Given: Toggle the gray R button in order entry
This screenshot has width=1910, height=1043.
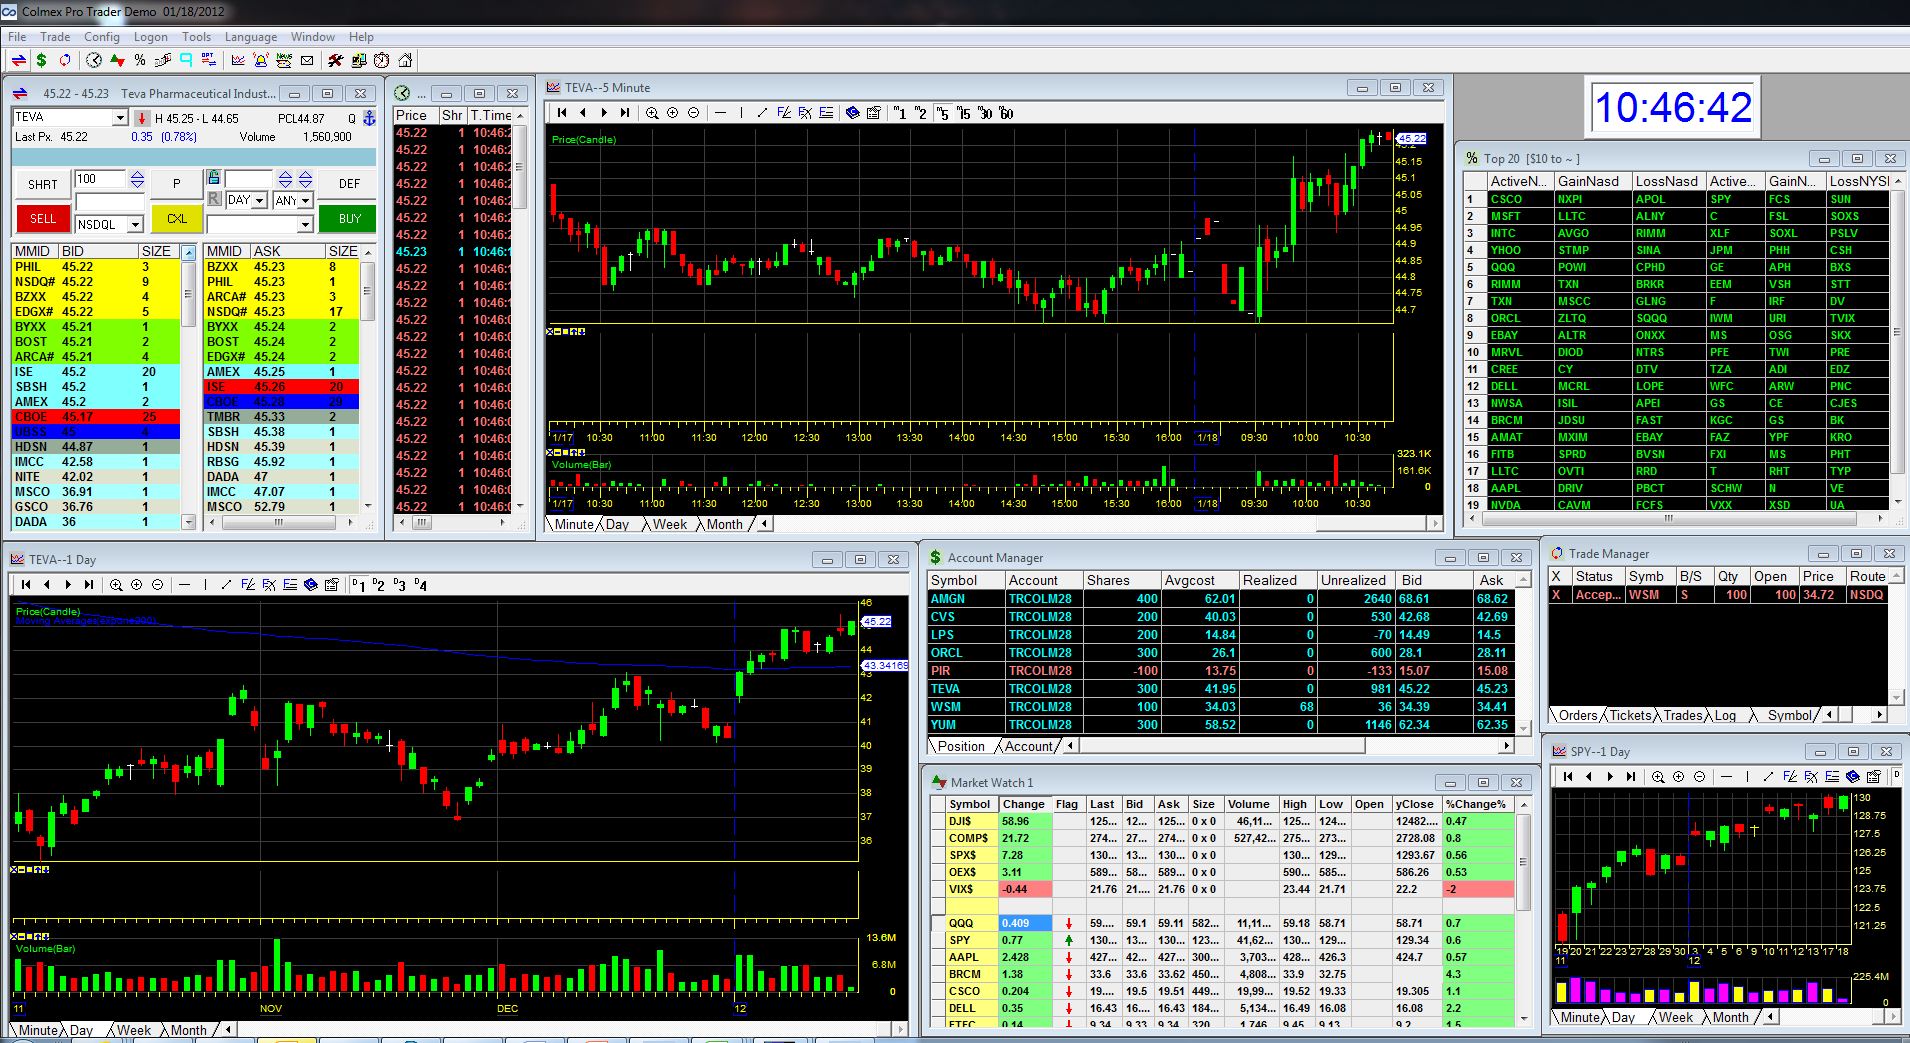Looking at the screenshot, I should coord(213,199).
